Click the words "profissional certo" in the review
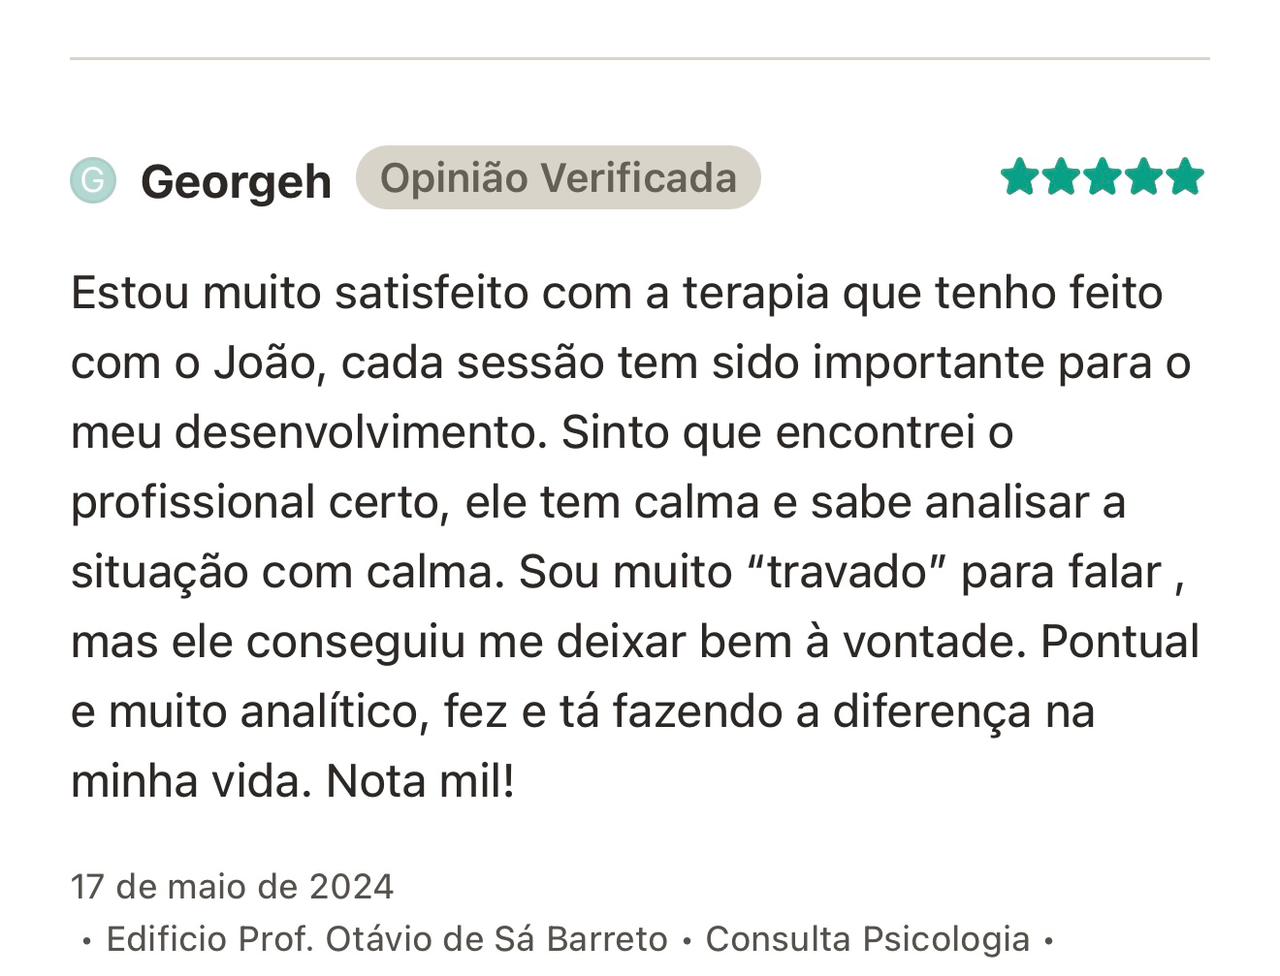 256,502
